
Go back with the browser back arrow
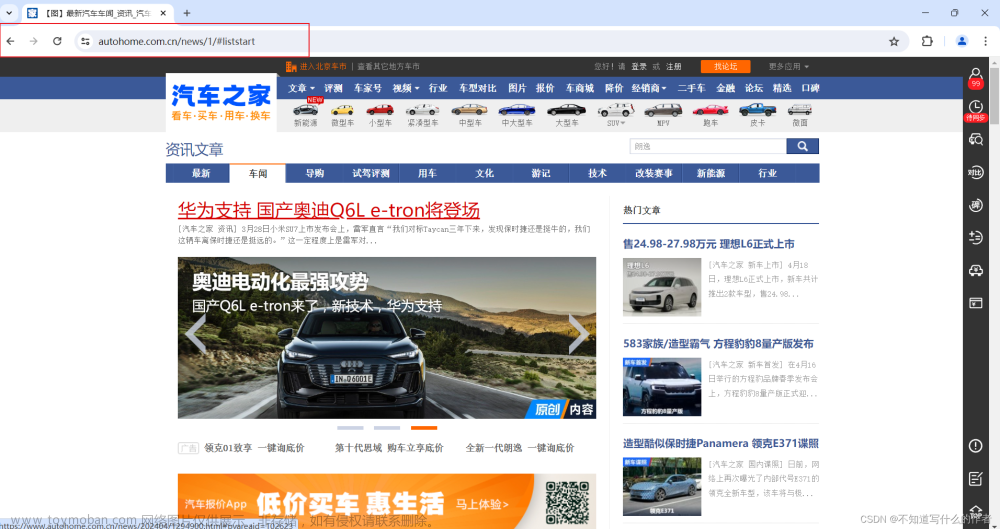coord(11,41)
